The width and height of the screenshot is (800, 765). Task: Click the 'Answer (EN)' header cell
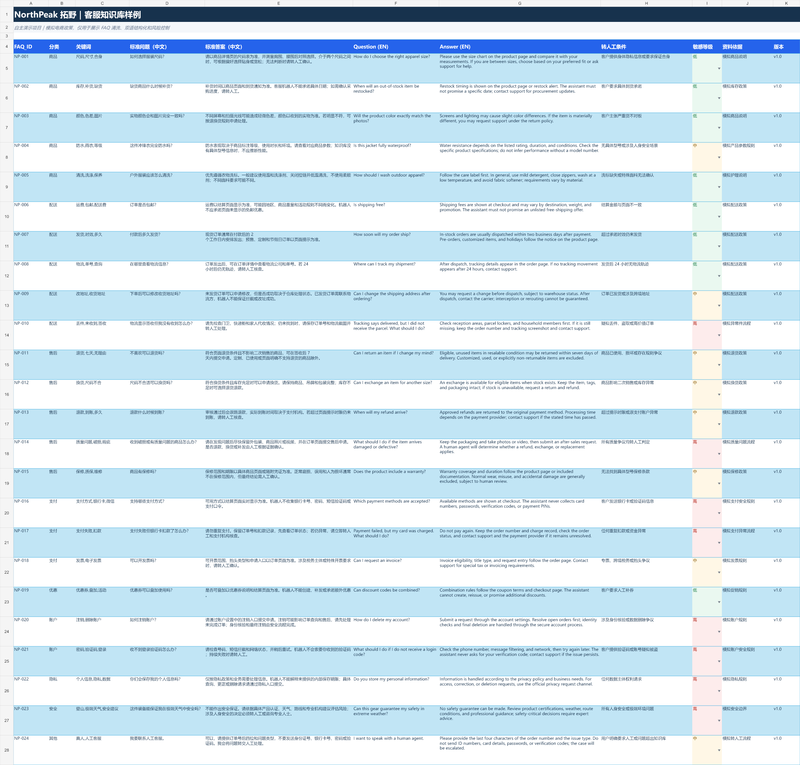pyautogui.click(x=519, y=46)
